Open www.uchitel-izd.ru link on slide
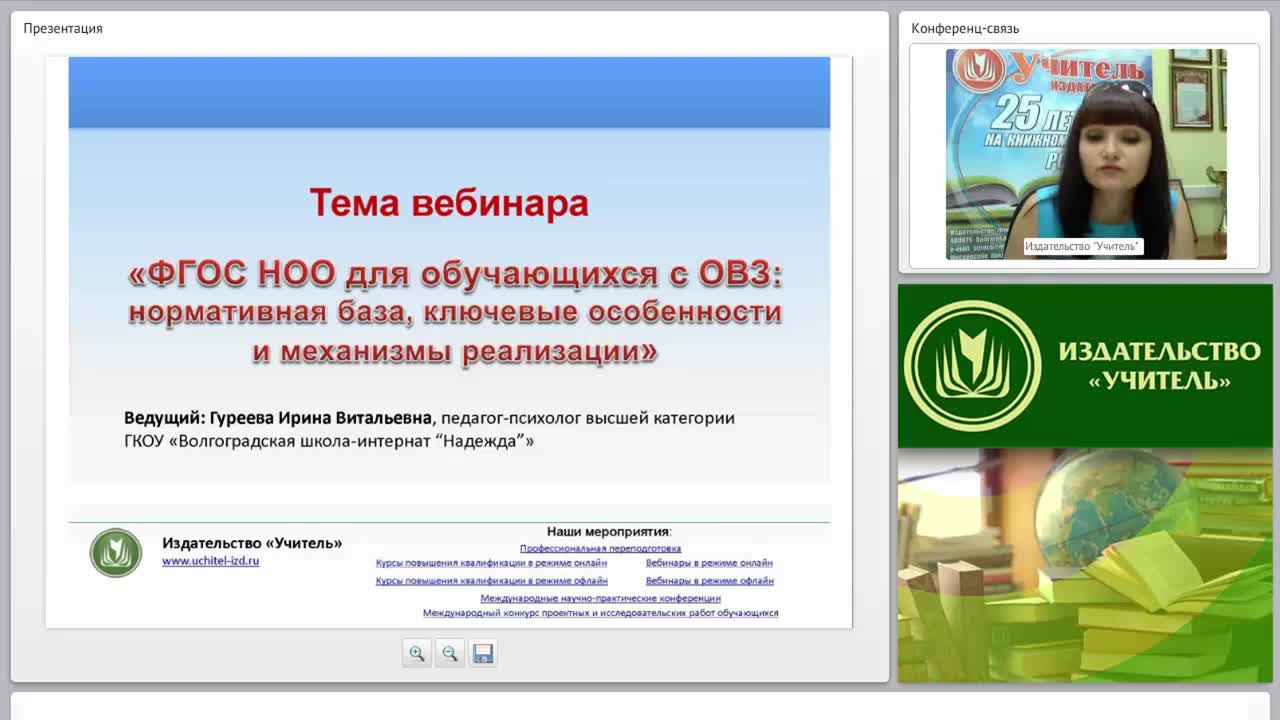The width and height of the screenshot is (1280, 720). pos(211,561)
